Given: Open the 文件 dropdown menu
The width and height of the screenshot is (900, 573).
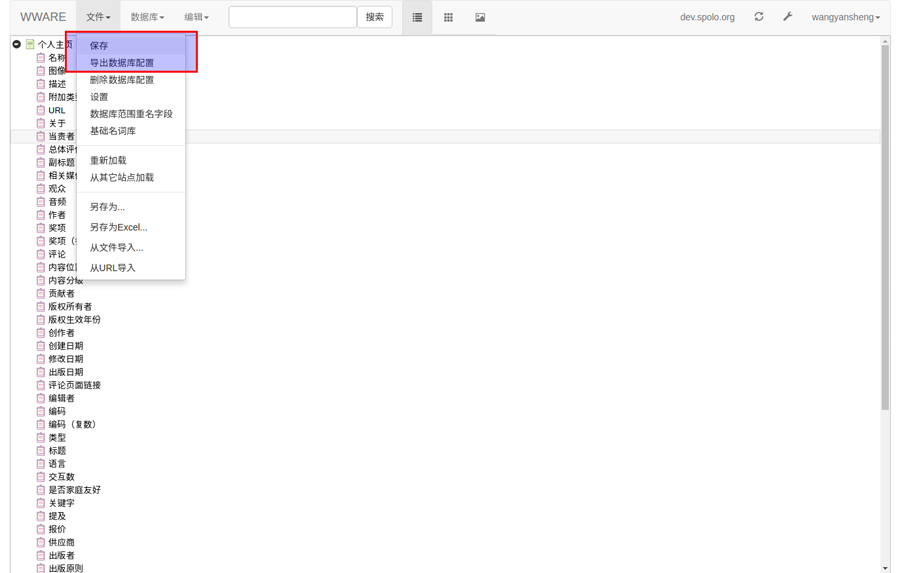Looking at the screenshot, I should (98, 17).
